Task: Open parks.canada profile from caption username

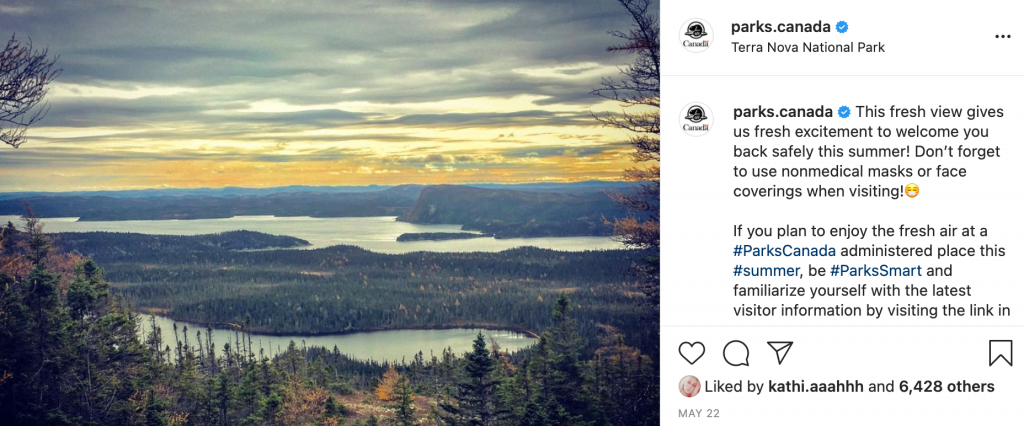Action: [783, 112]
